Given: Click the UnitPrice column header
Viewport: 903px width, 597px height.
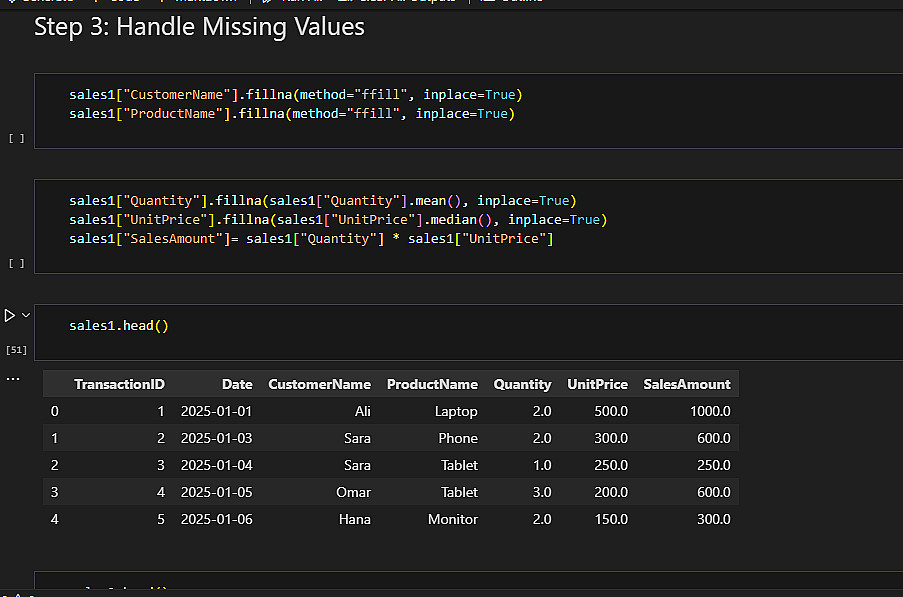Looking at the screenshot, I should click(597, 384).
